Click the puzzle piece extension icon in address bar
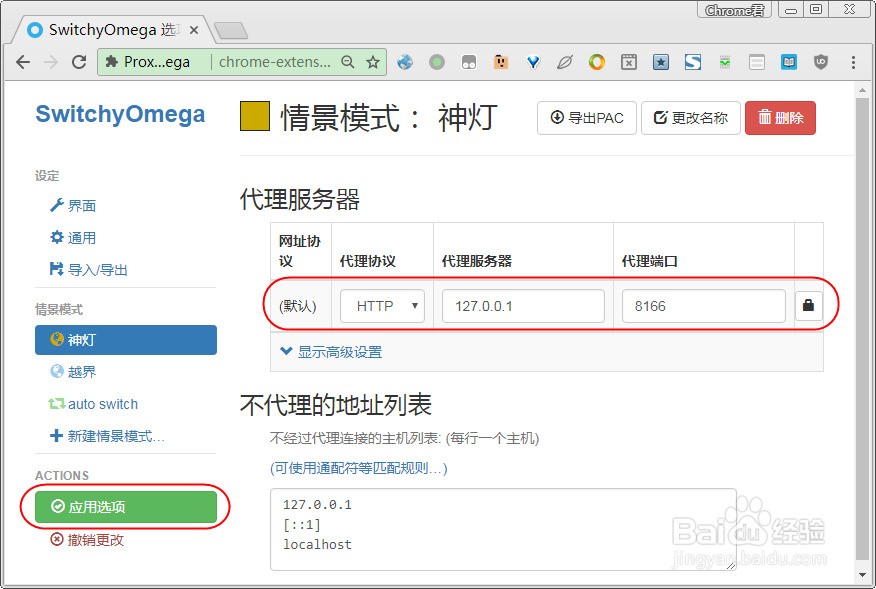This screenshot has width=876, height=589. pyautogui.click(x=112, y=61)
